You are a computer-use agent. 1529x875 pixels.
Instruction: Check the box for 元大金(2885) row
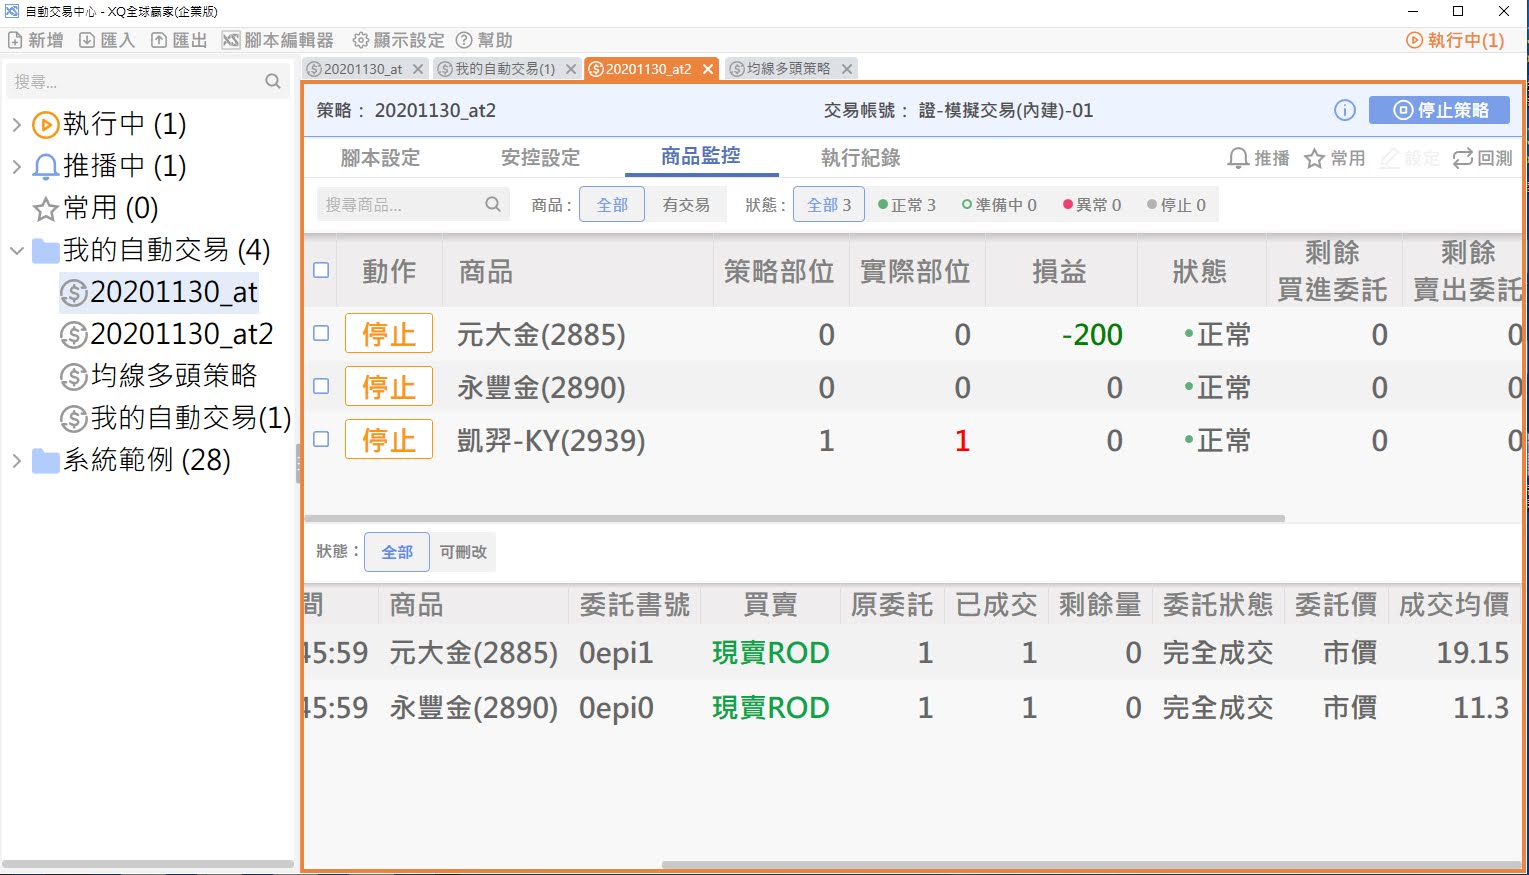[x=321, y=333]
